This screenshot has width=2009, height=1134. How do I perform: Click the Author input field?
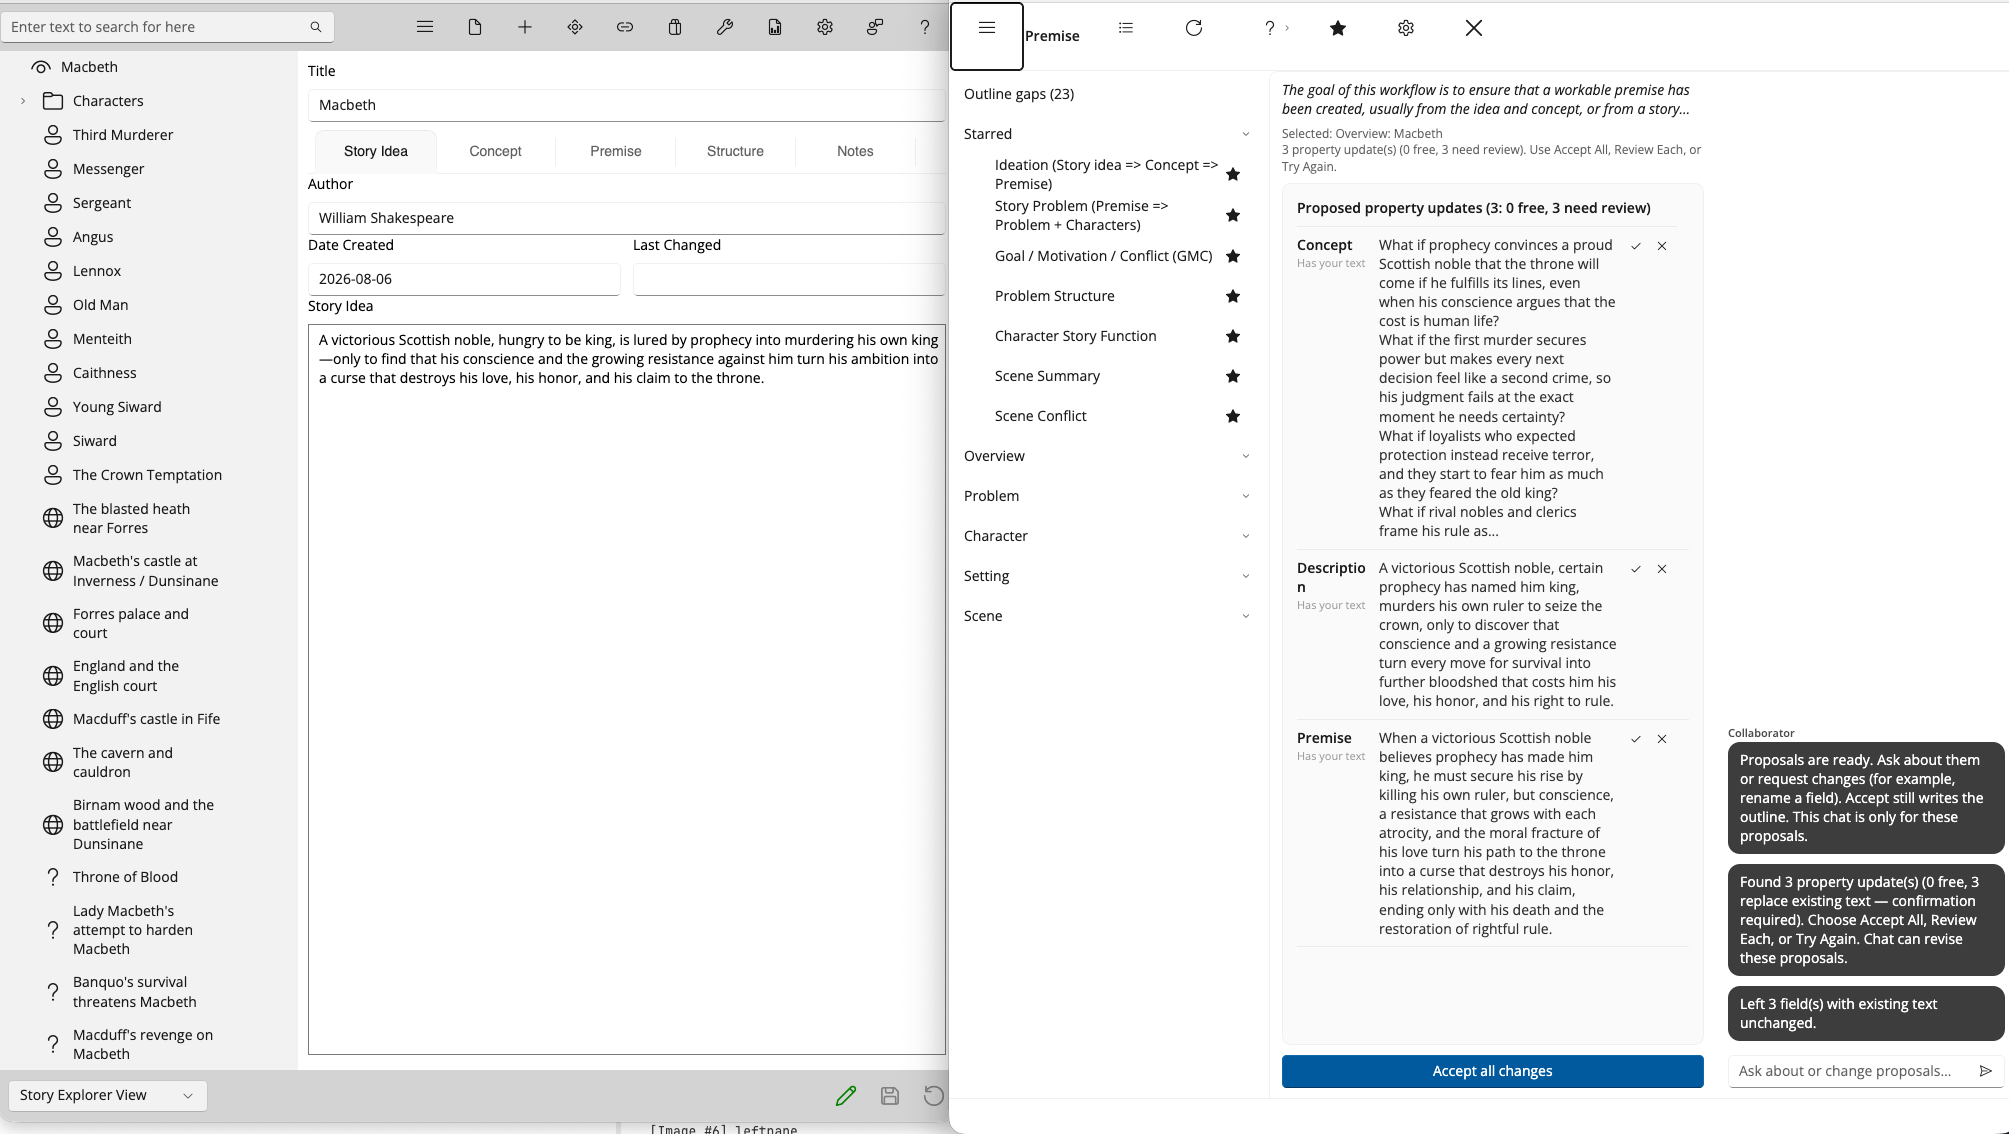coord(626,218)
